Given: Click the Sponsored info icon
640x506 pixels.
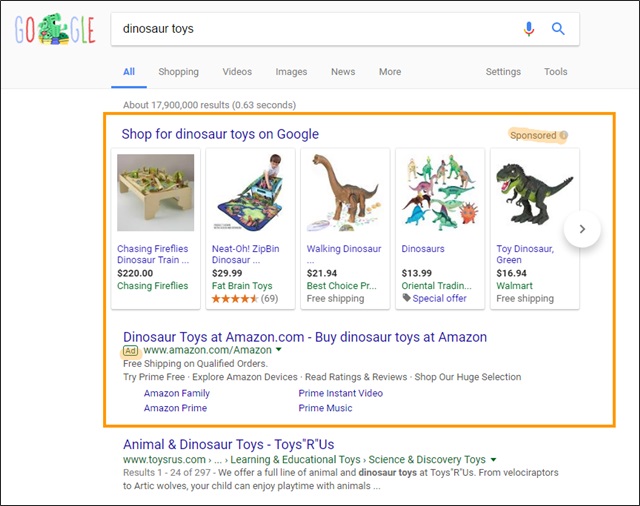Looking at the screenshot, I should coord(563,135).
